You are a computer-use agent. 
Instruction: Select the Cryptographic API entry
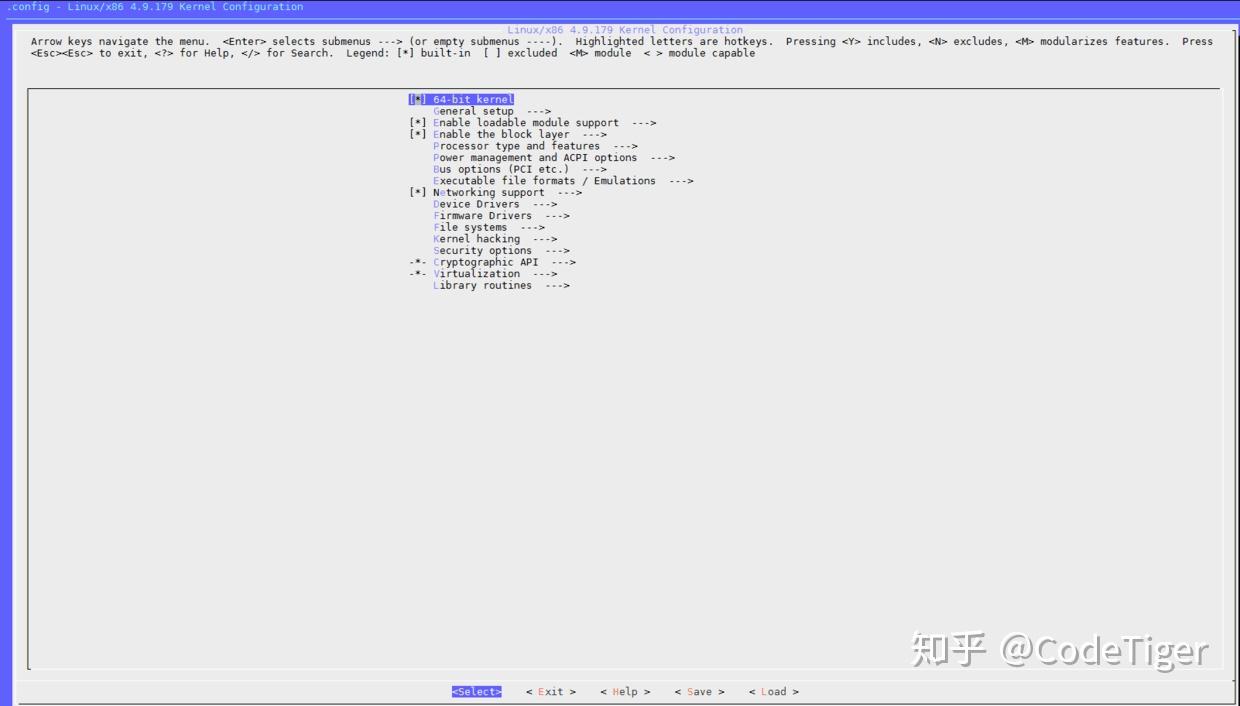tap(489, 261)
